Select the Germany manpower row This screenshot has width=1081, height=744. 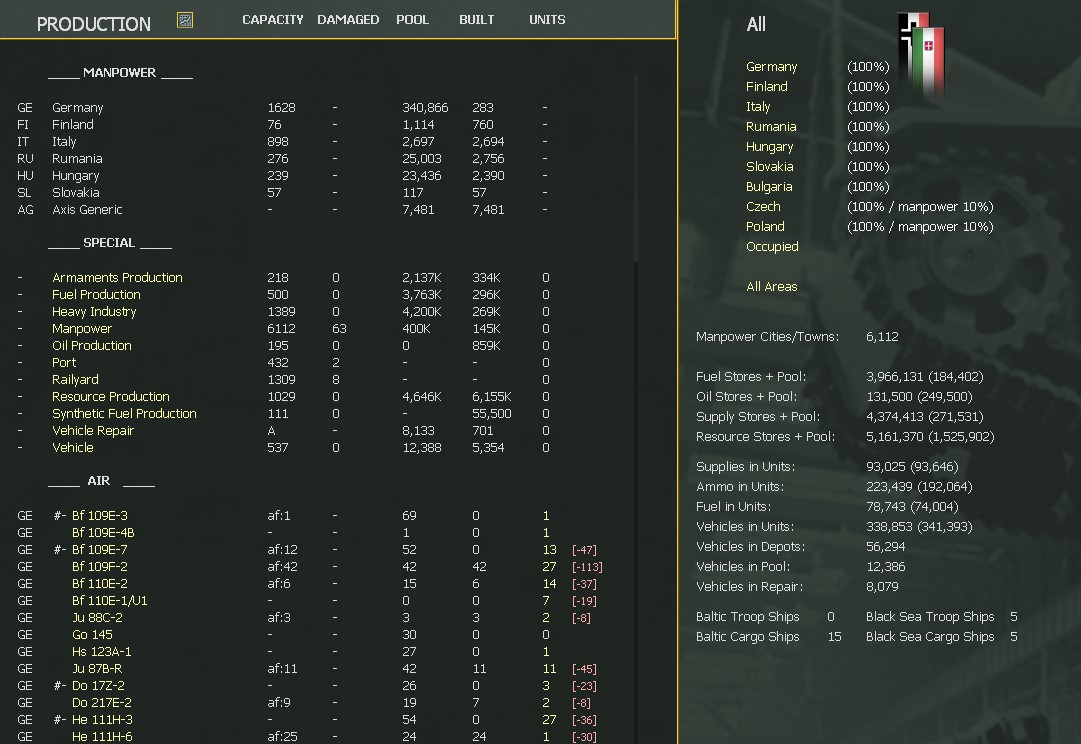(77, 107)
